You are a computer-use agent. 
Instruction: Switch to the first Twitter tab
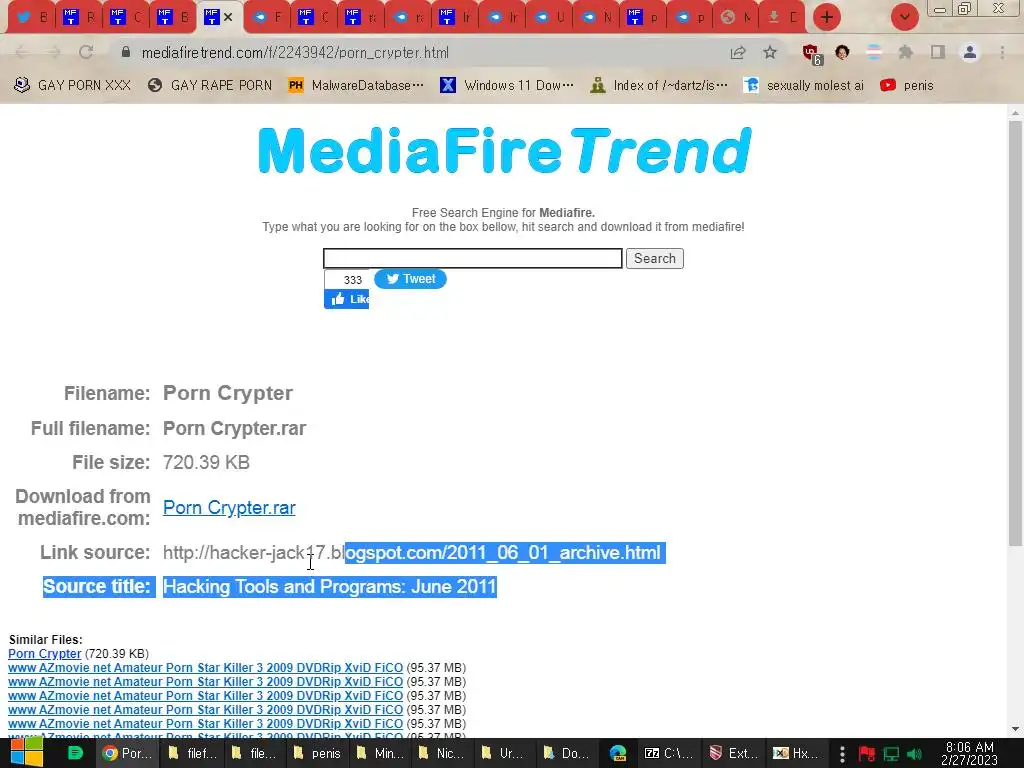point(31,18)
